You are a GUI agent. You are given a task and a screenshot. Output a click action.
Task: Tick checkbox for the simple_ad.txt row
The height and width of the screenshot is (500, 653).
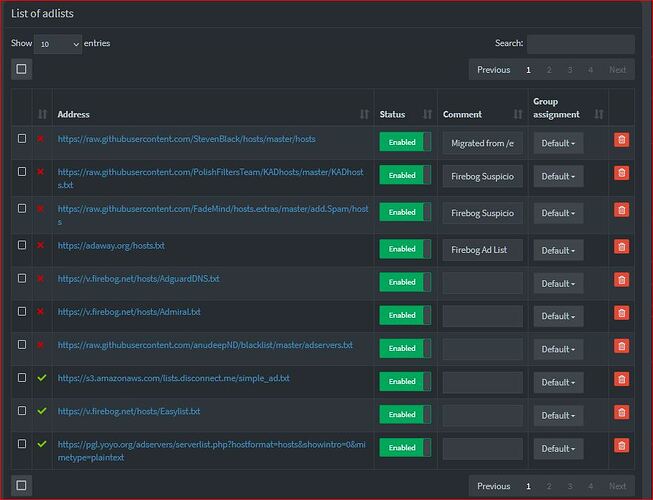22,378
